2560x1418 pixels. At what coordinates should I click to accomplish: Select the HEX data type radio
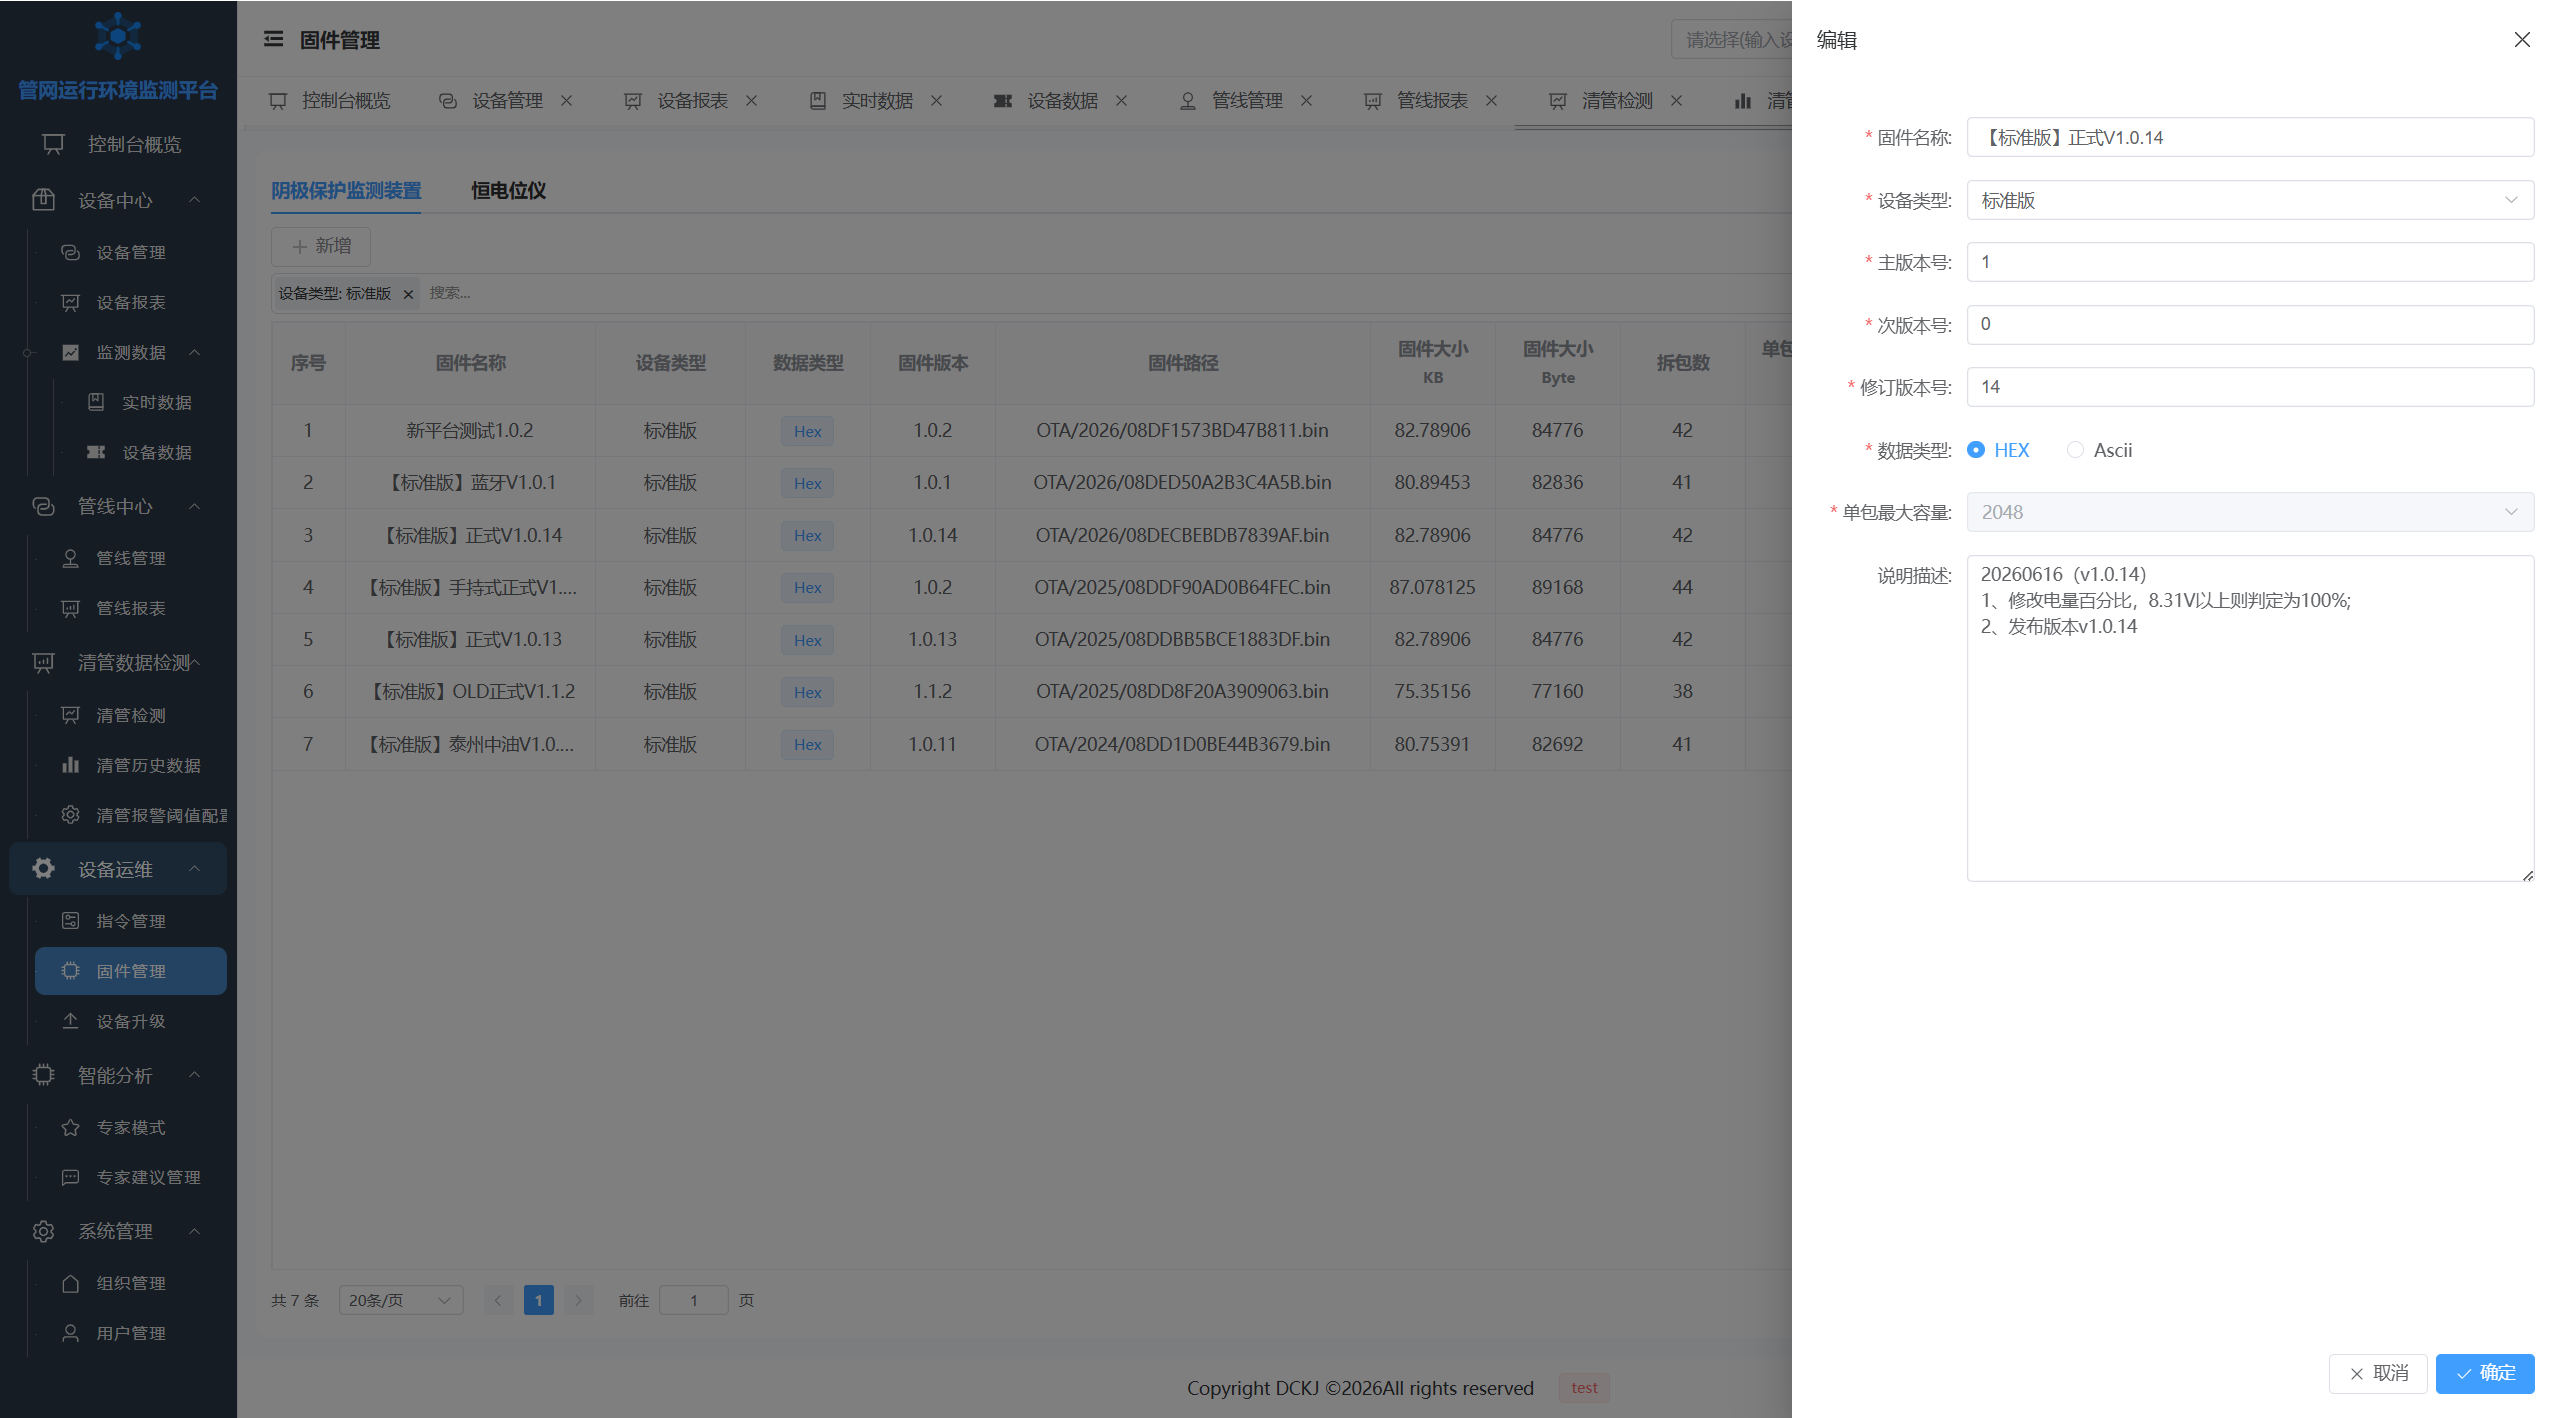point(1976,450)
